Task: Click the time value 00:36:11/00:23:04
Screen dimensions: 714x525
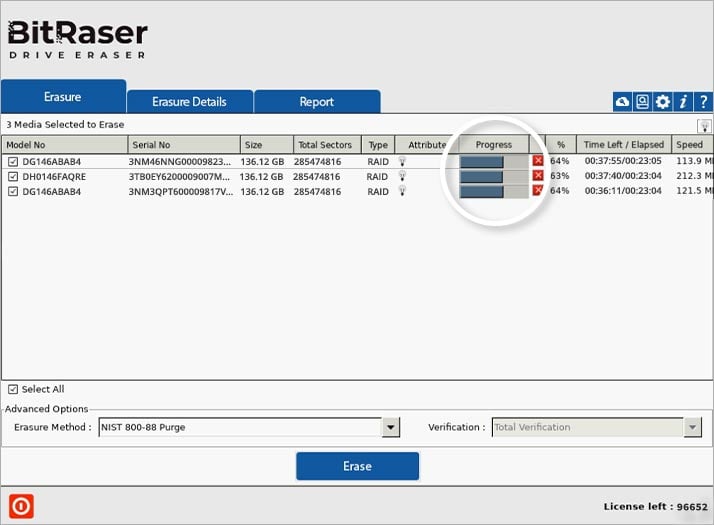Action: (623, 191)
